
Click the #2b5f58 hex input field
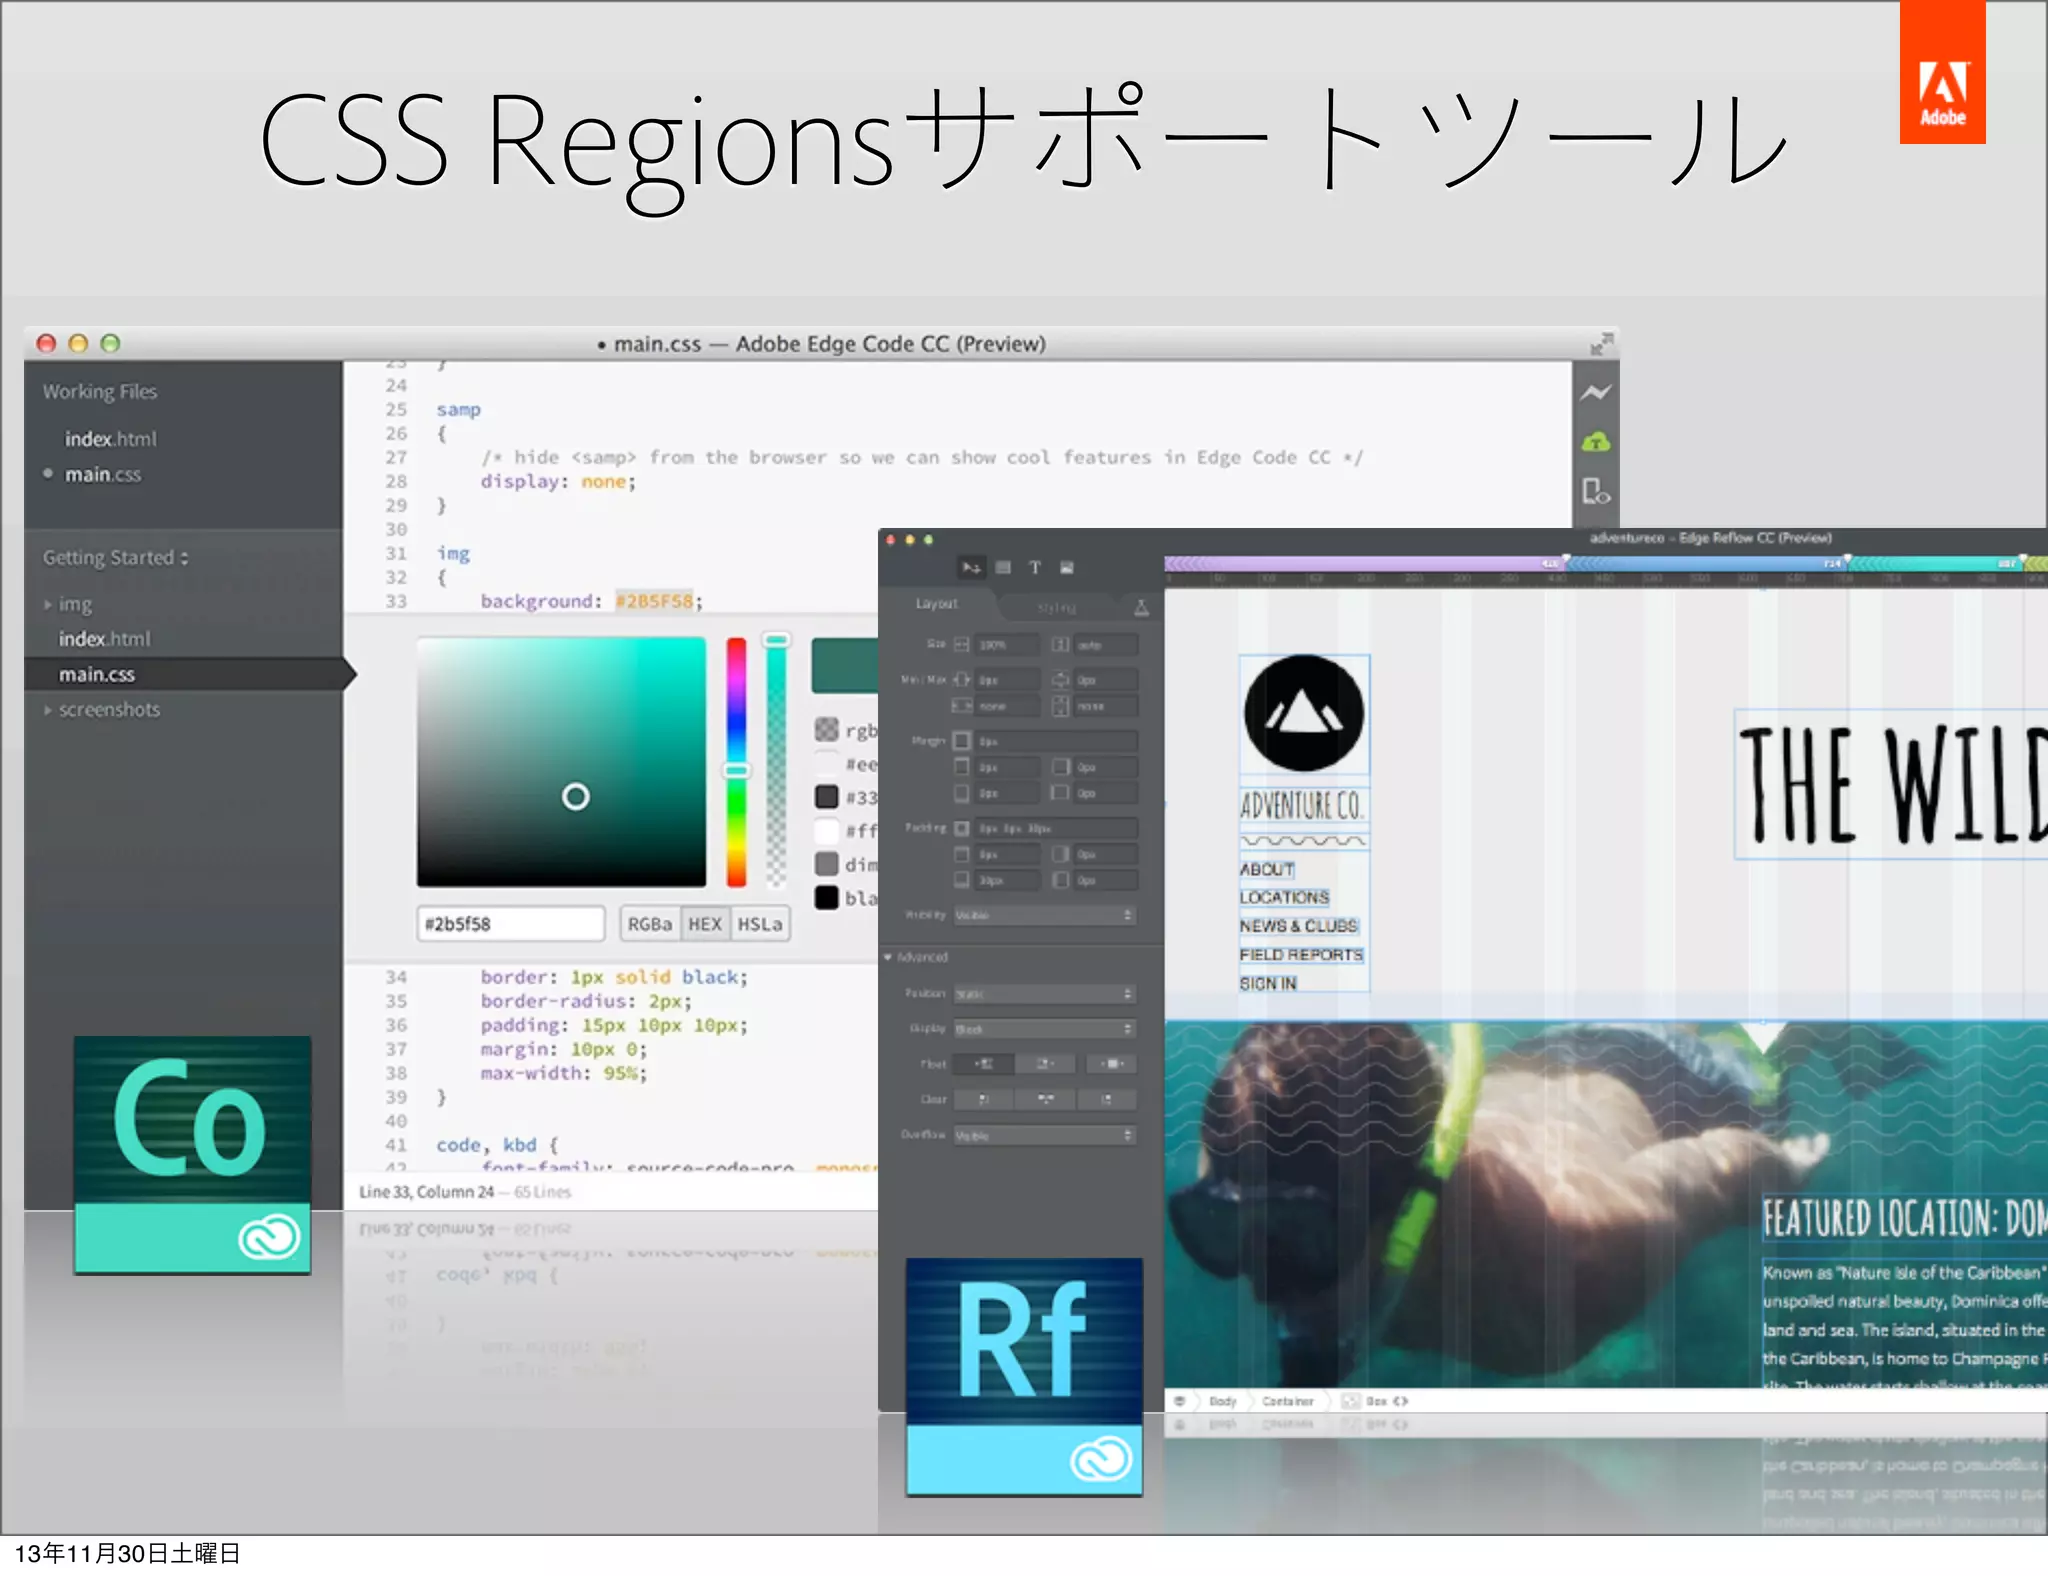click(x=511, y=924)
